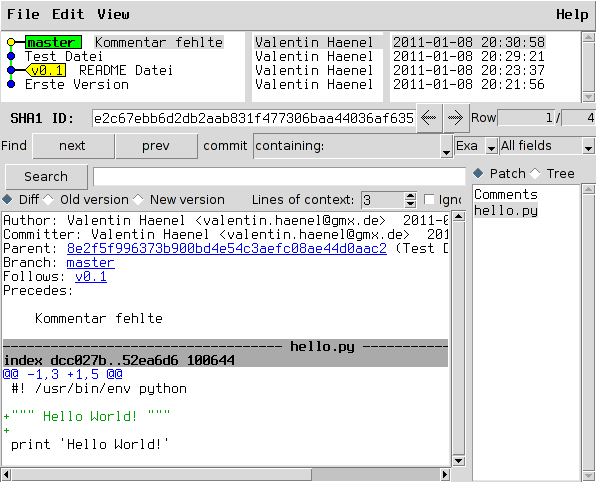596x482 pixels.
Task: Select the Tree radio button
Action: tap(535, 173)
